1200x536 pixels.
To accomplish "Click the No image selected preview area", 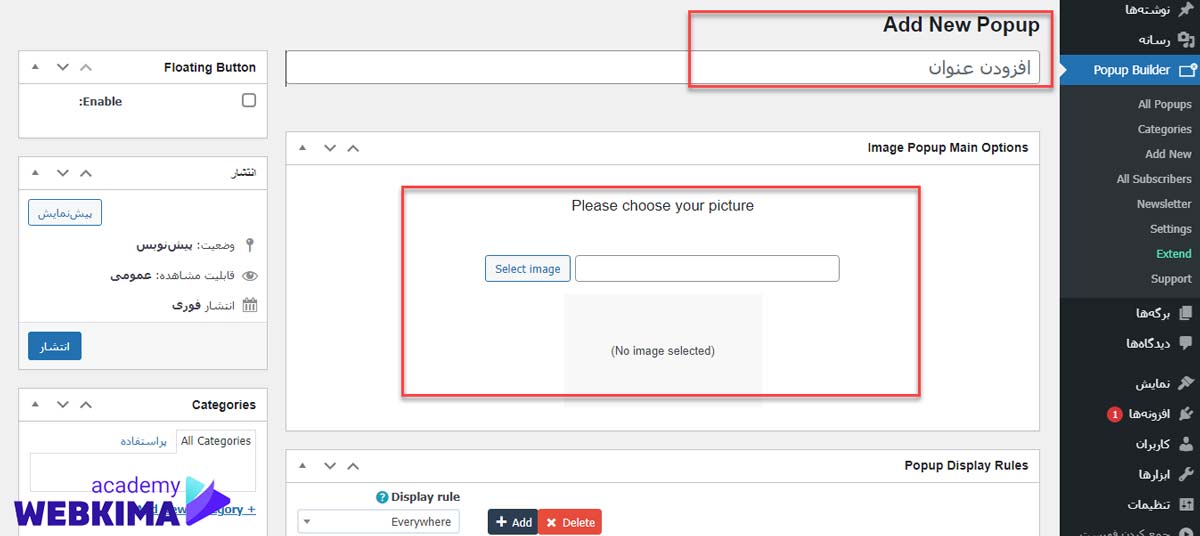I will click(663, 350).
